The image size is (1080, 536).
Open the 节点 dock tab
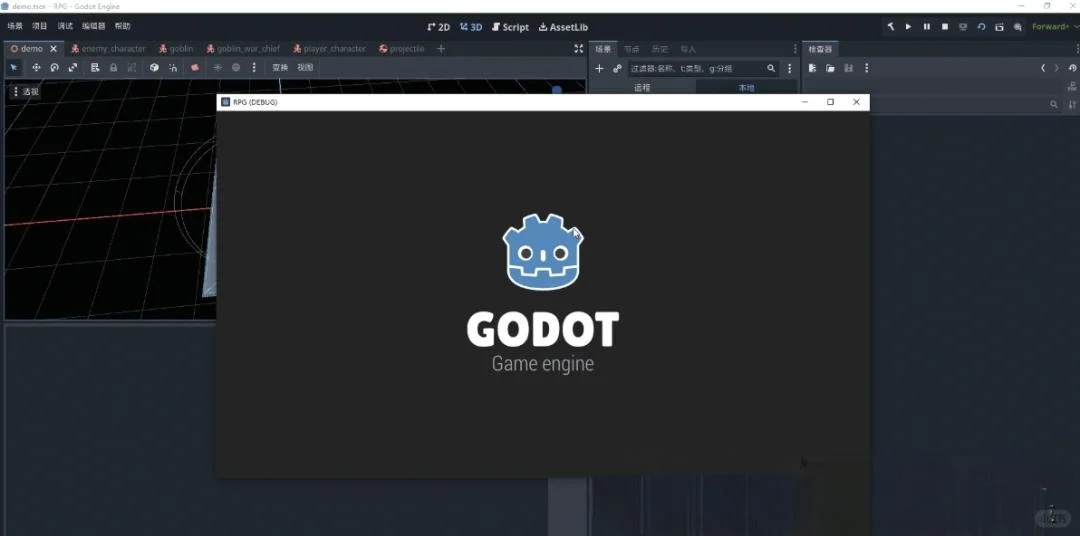tap(632, 49)
